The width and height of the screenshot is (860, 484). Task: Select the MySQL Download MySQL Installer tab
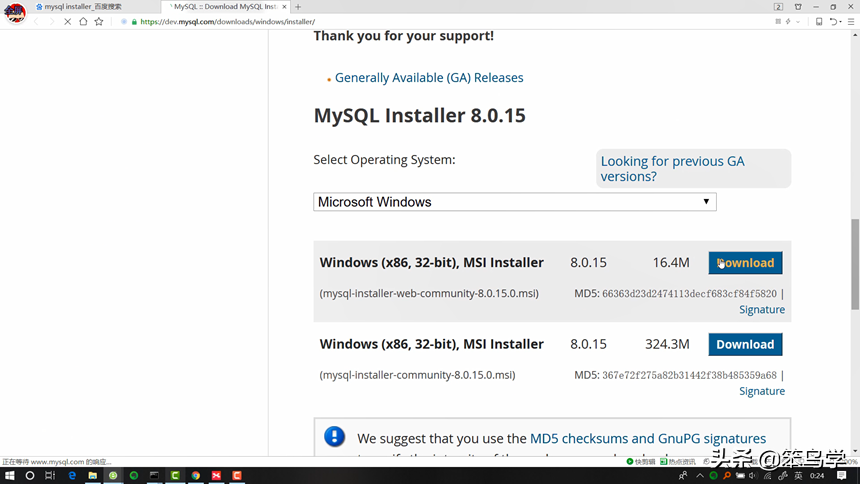point(225,7)
